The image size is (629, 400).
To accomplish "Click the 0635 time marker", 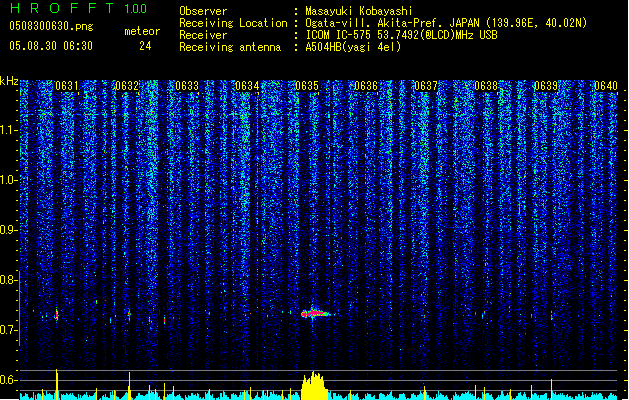I will [x=307, y=86].
